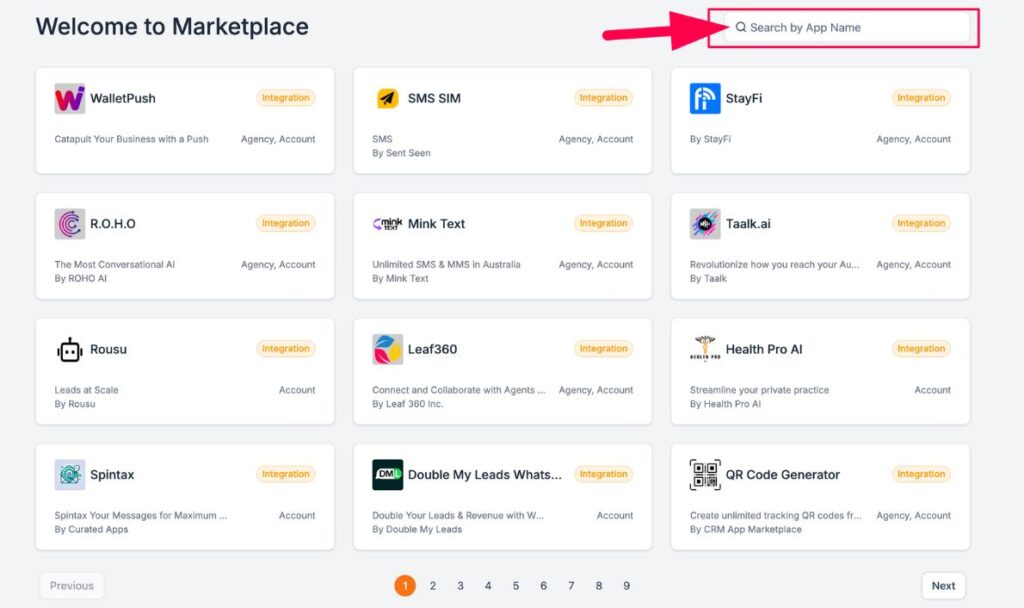Jump to page 4

488,586
